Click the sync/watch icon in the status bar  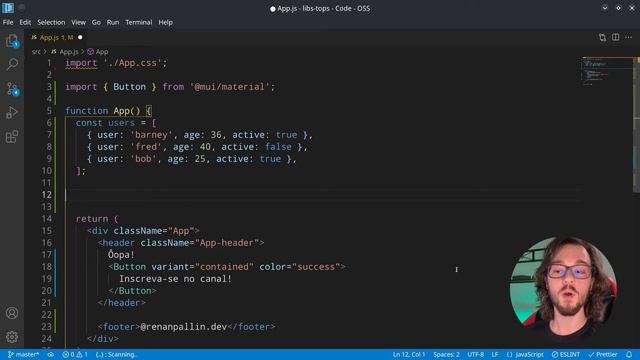(51, 354)
